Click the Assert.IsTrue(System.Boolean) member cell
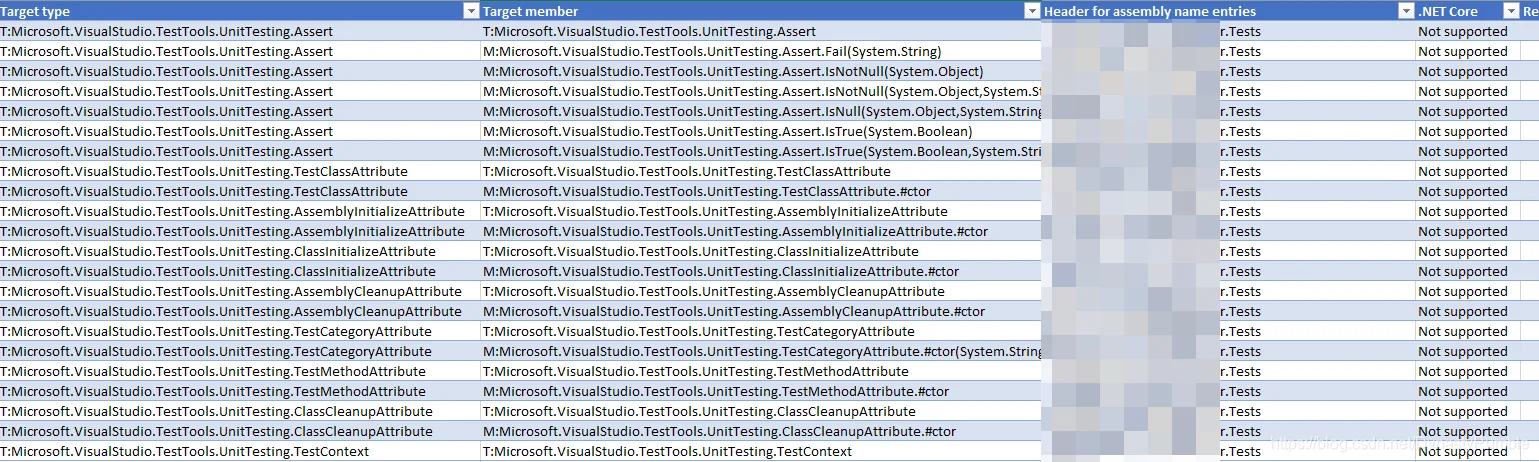Image resolution: width=1539 pixels, height=462 pixels. 761,131
